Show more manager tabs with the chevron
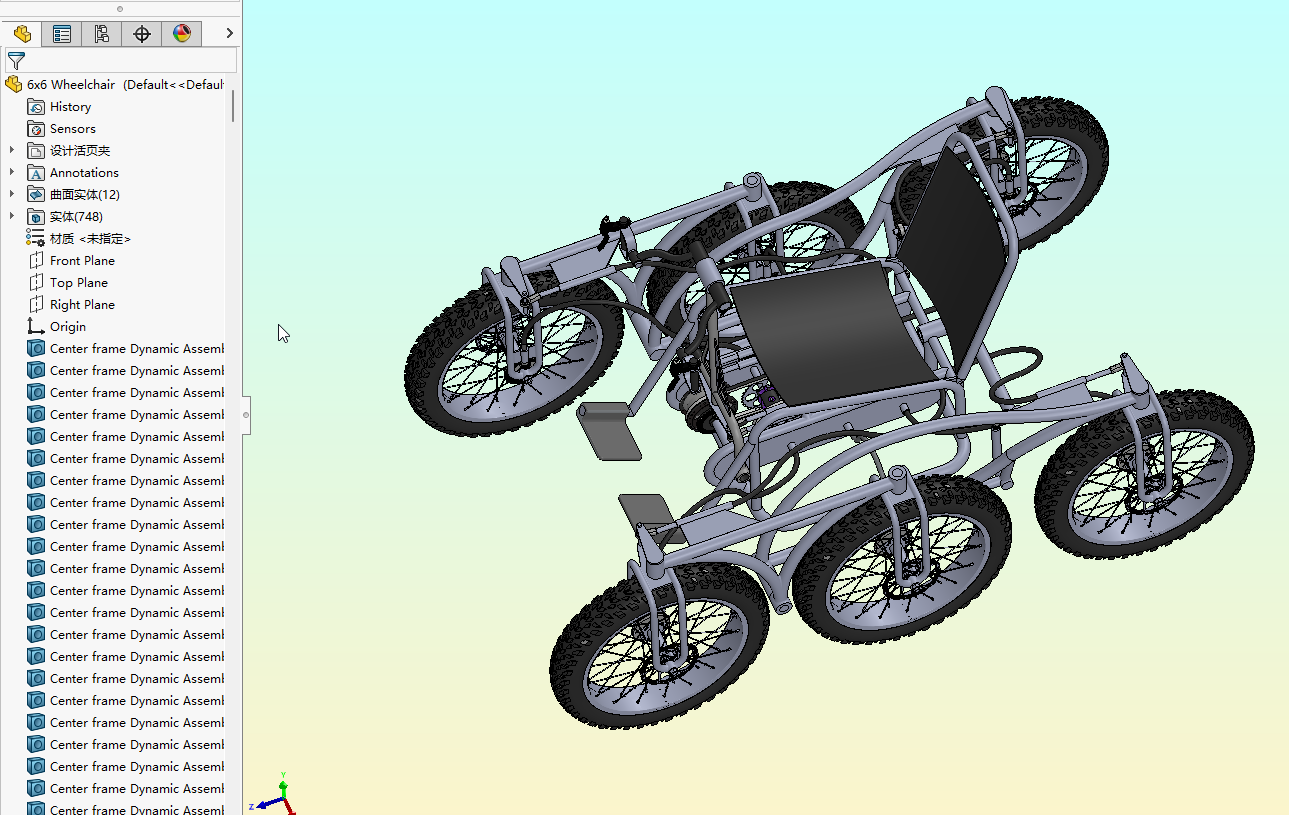 (x=229, y=34)
